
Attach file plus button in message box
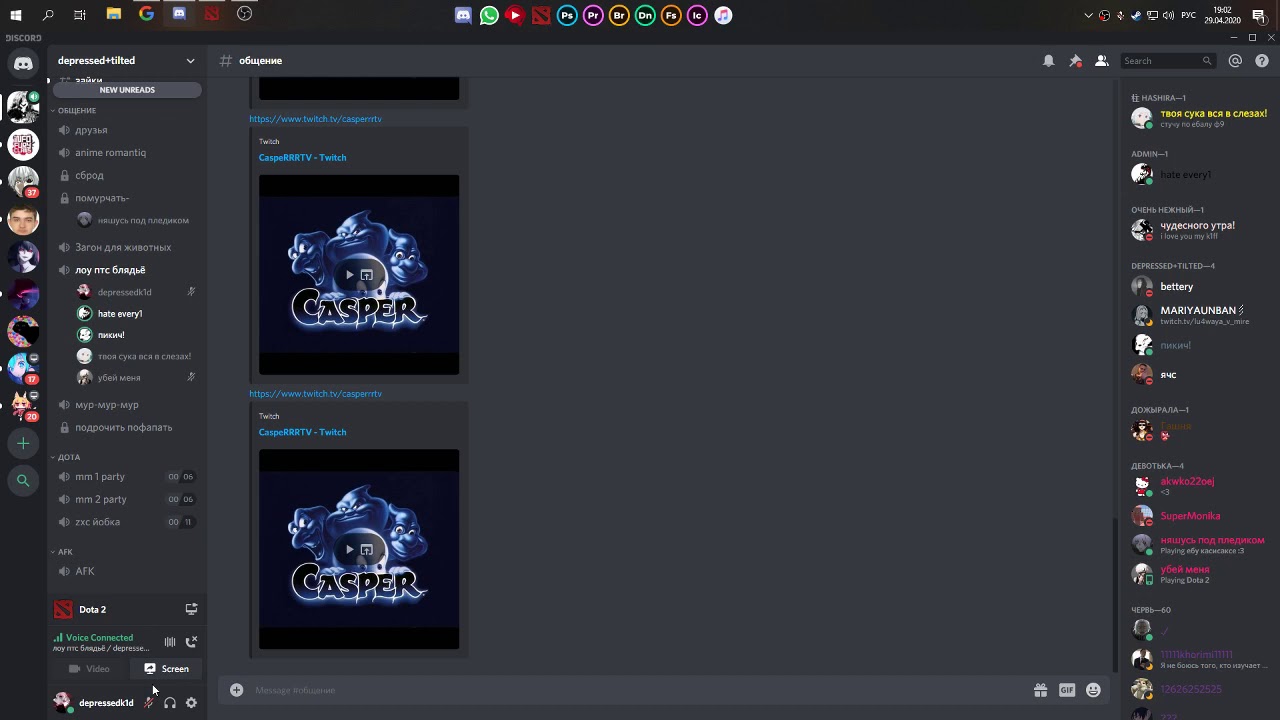236,690
